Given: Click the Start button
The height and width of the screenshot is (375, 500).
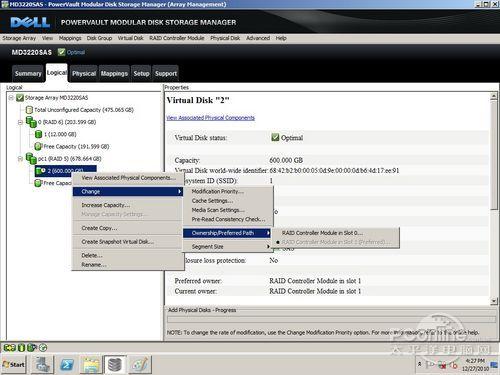Looking at the screenshot, I should click(14, 364).
